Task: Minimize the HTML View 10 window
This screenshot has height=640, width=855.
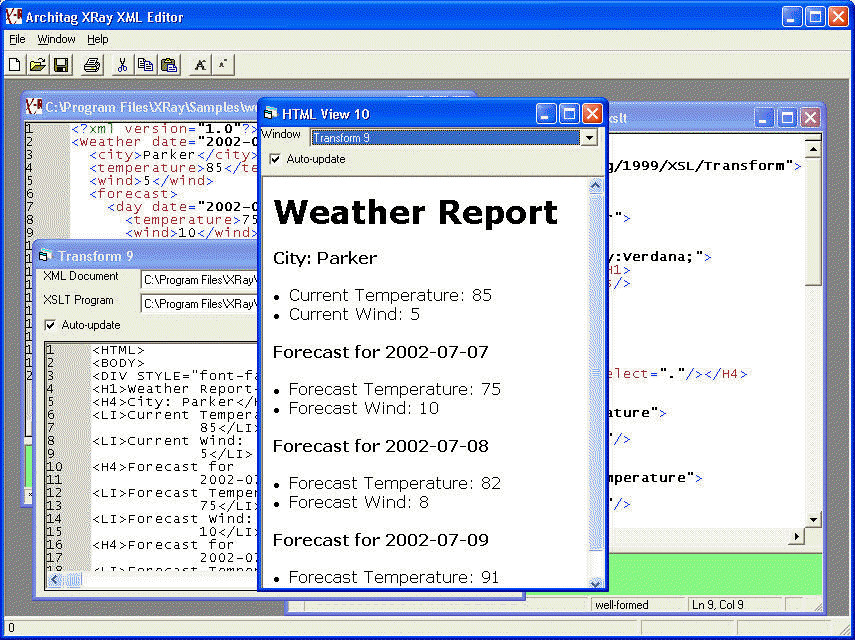Action: pos(546,114)
